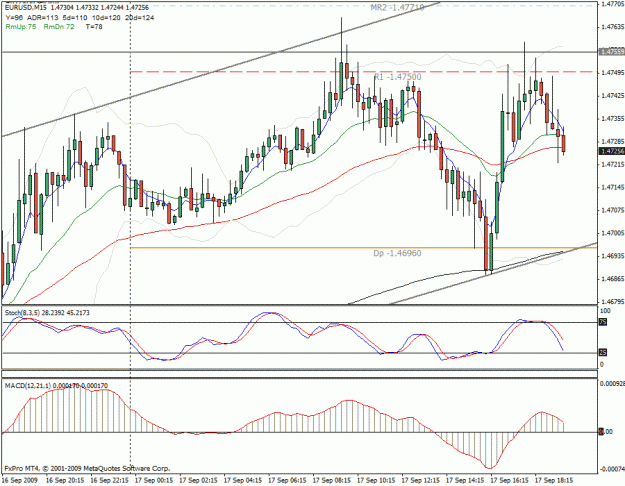This screenshot has height=486, width=625.
Task: Click the '17 Sep 06:15' time axis label
Action: click(x=287, y=480)
